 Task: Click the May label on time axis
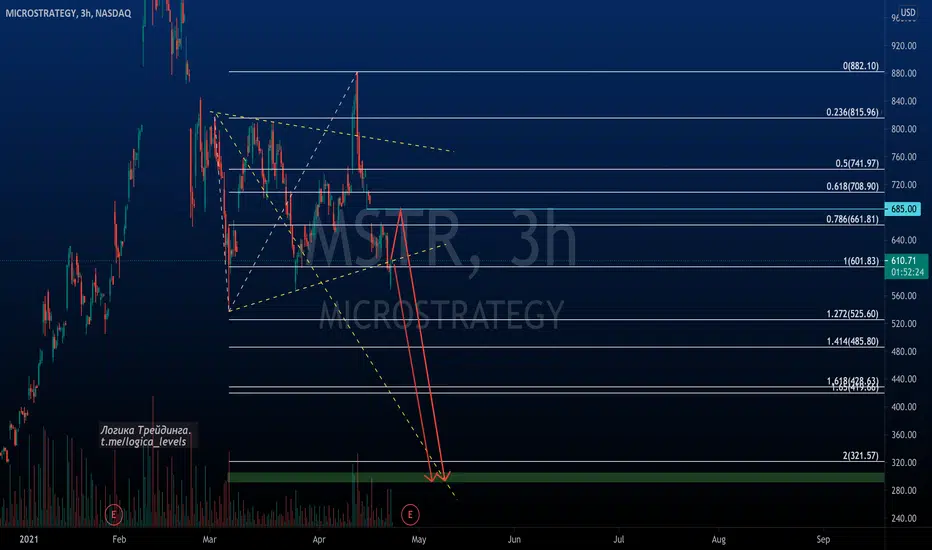point(419,539)
